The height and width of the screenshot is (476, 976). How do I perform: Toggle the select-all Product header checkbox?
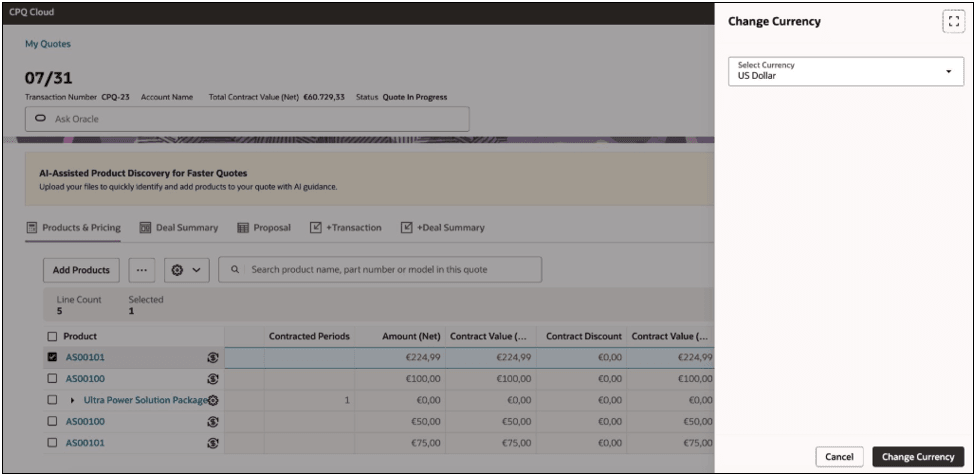(x=52, y=337)
